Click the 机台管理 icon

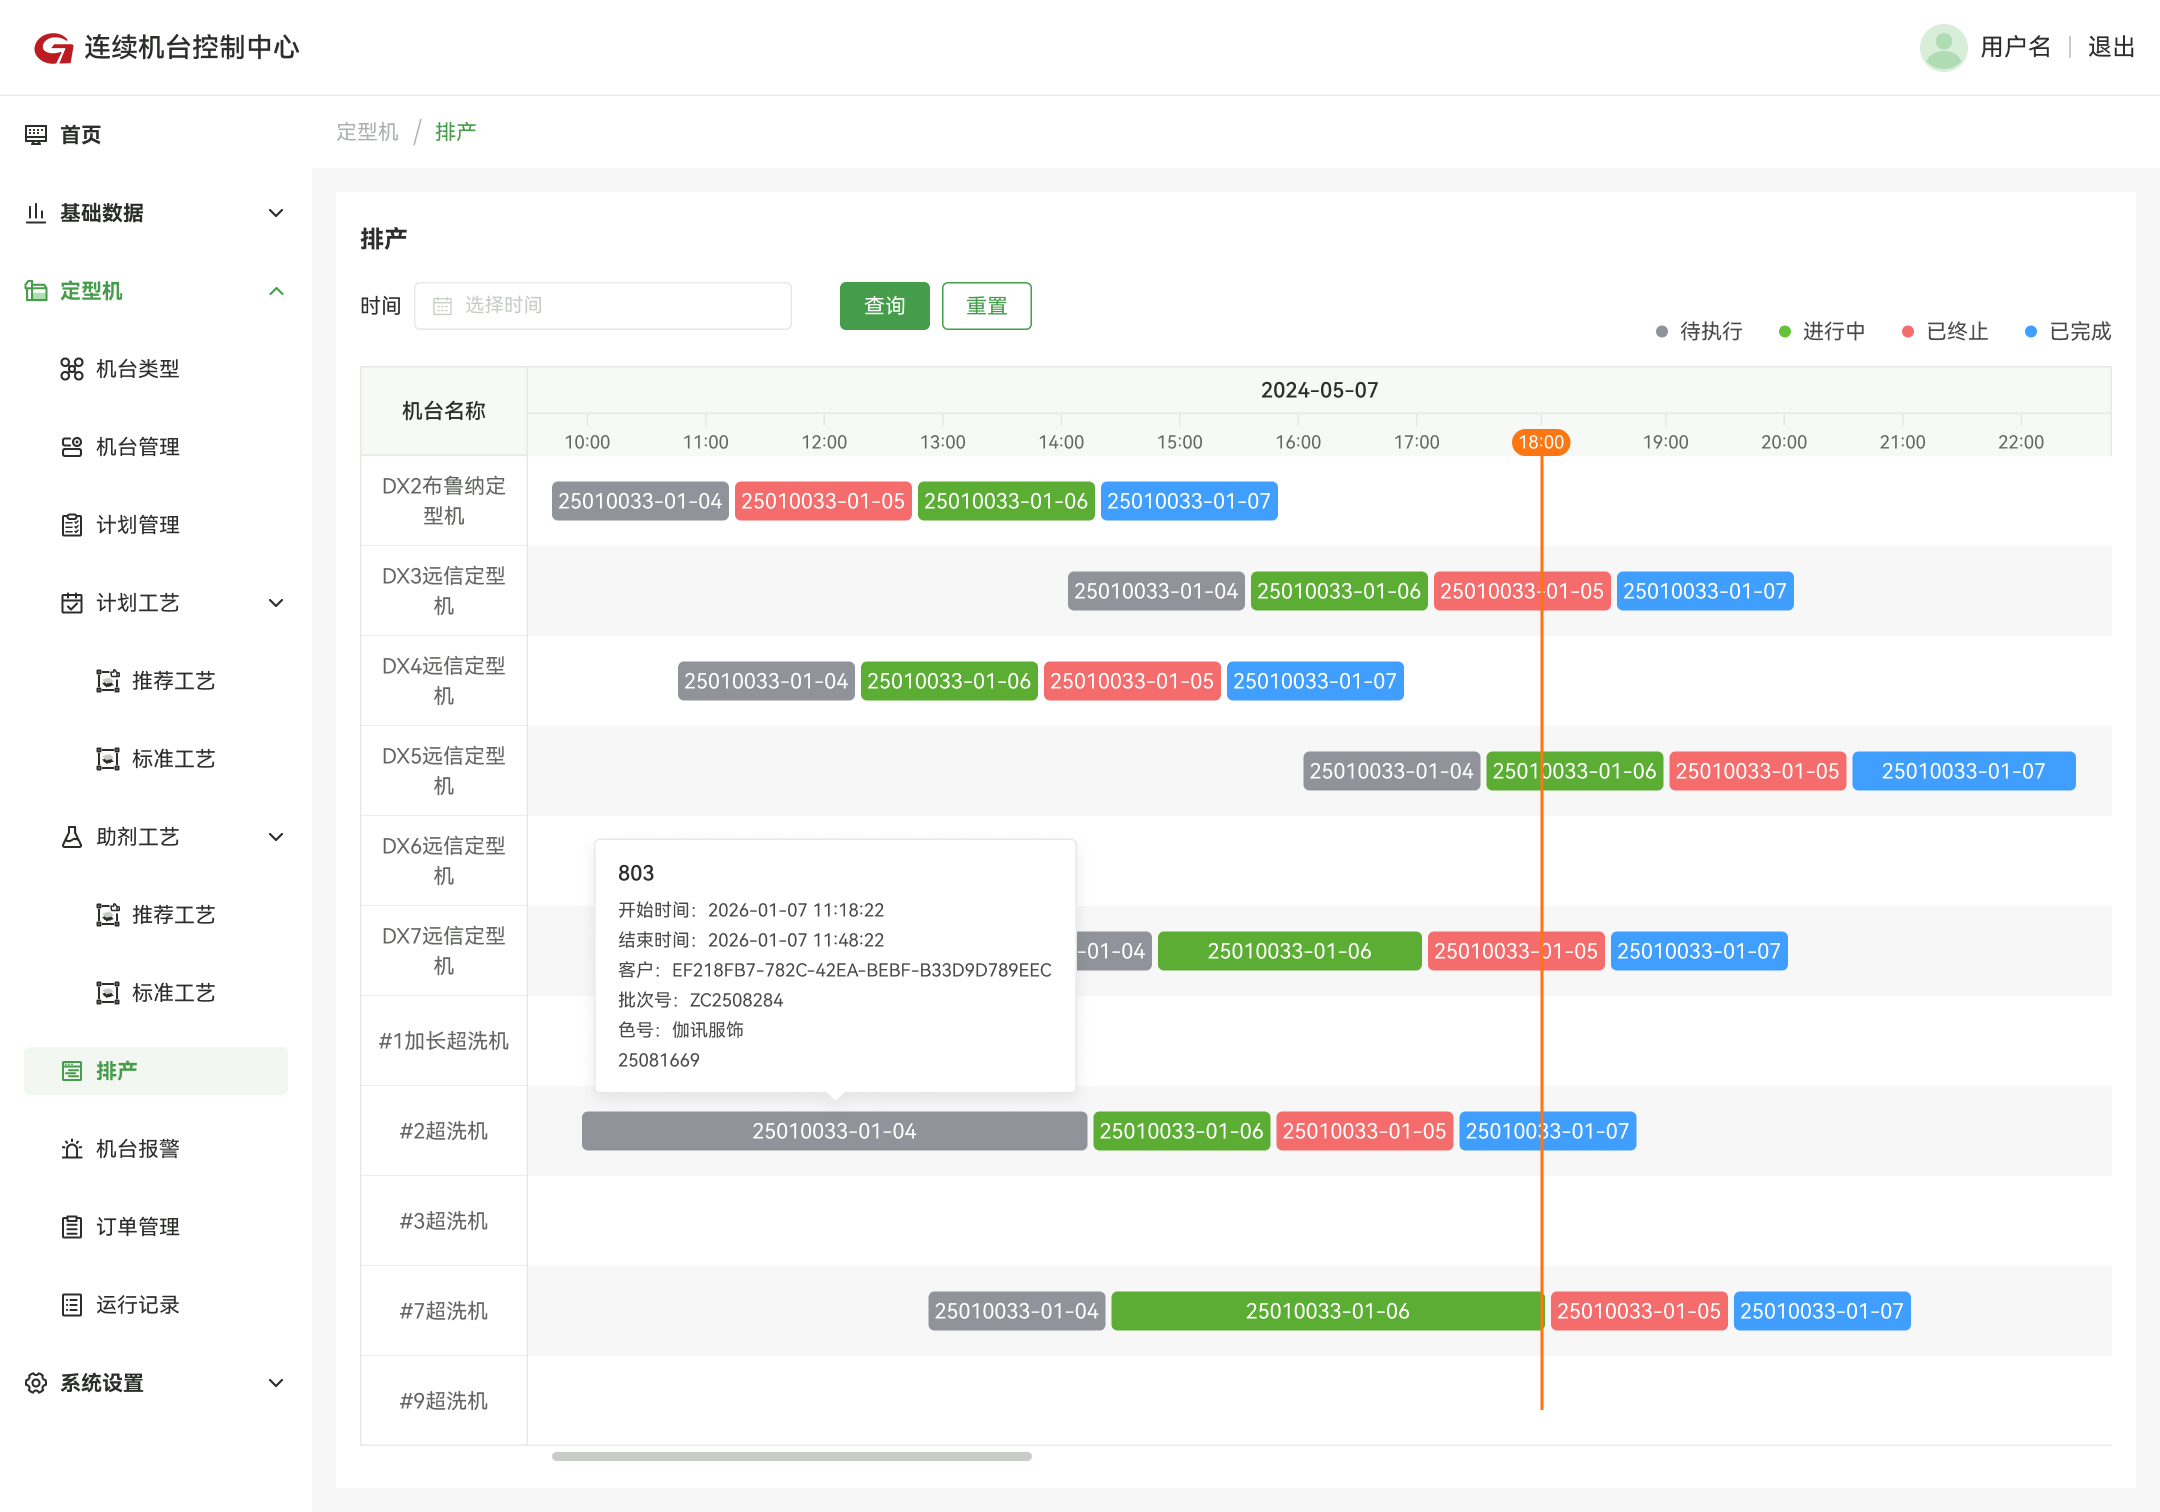click(71, 447)
